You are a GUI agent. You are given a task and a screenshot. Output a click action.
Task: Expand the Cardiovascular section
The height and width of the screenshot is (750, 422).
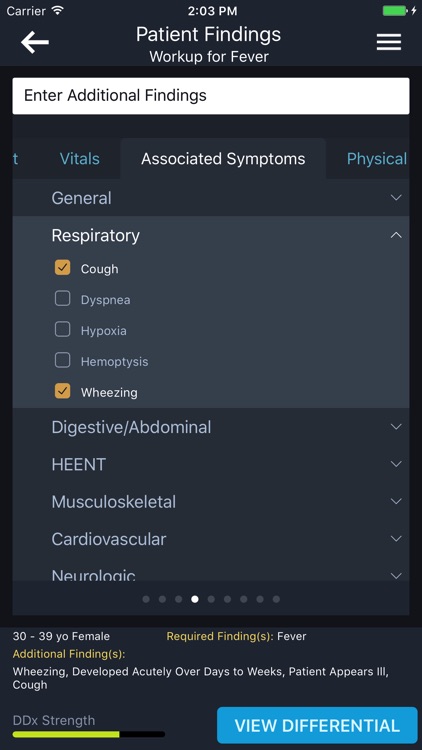point(211,539)
